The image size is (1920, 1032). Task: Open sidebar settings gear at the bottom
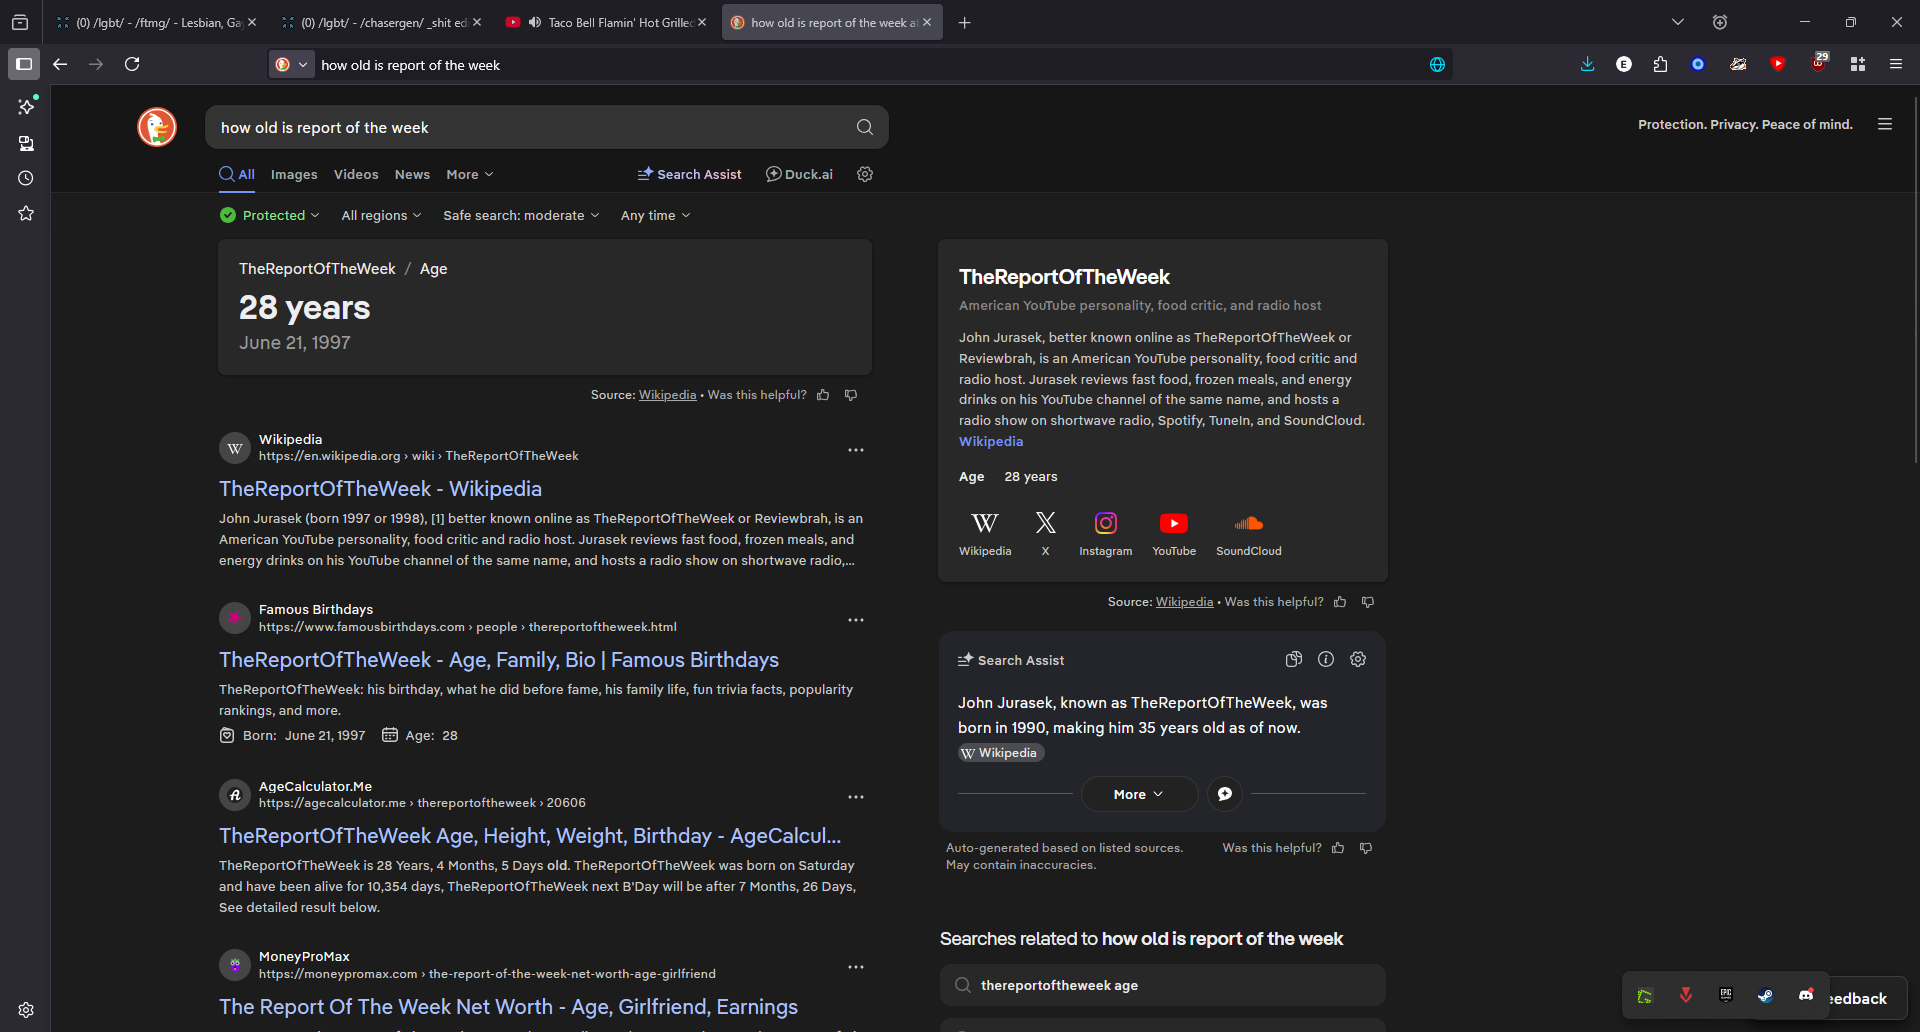point(26,1010)
